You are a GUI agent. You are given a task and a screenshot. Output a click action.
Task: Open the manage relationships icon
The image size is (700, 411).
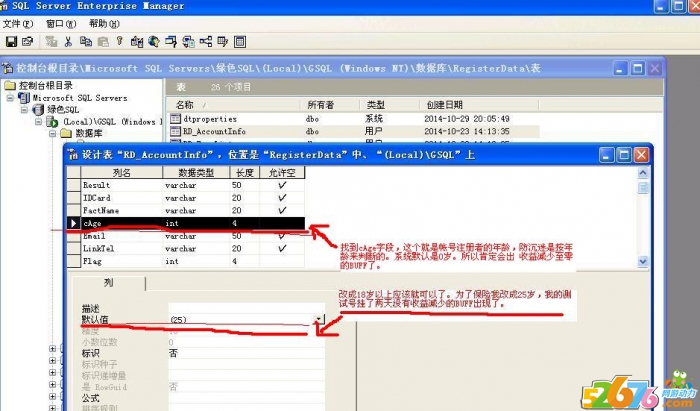pos(205,42)
